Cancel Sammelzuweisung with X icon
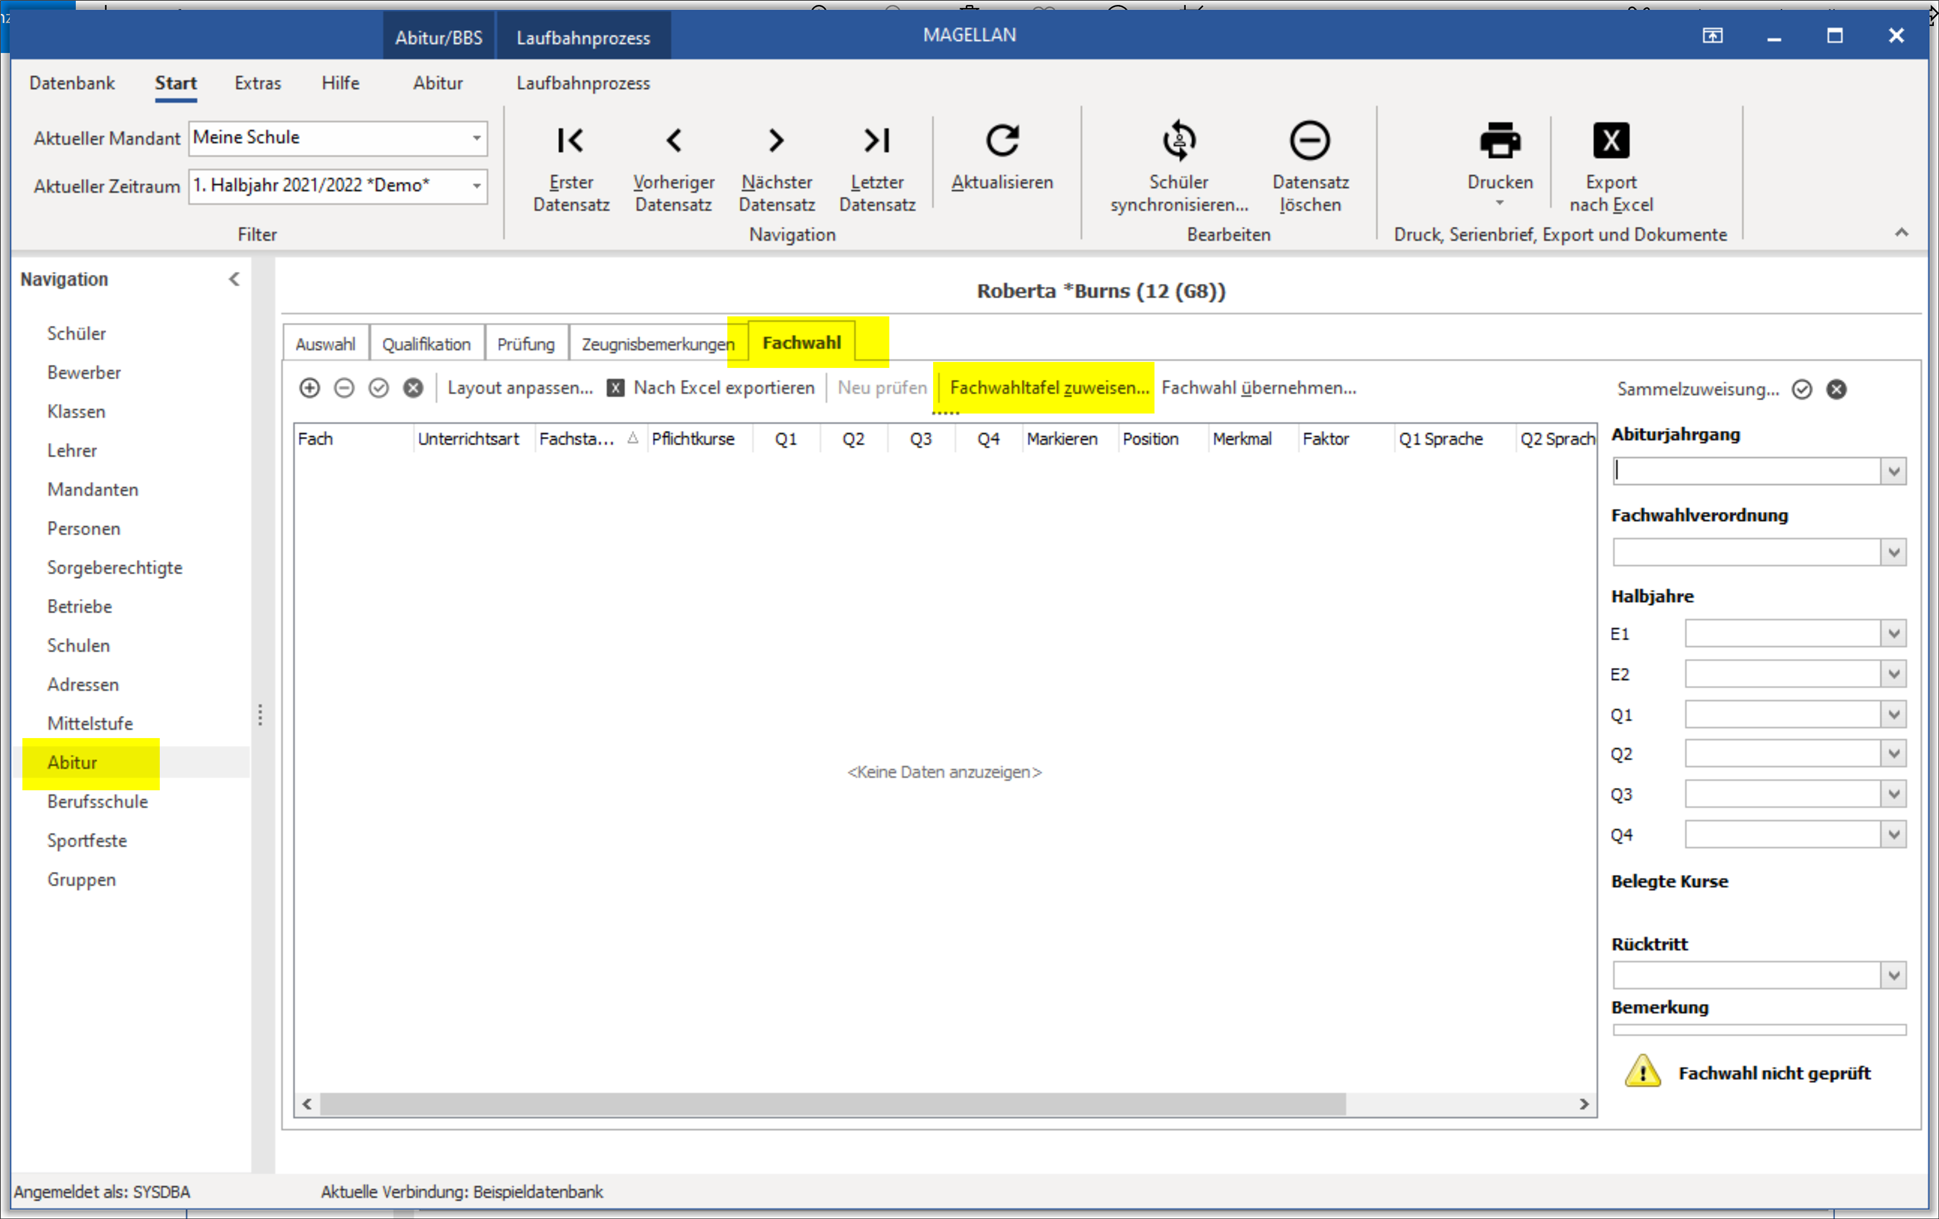The height and width of the screenshot is (1219, 1939). point(1837,389)
